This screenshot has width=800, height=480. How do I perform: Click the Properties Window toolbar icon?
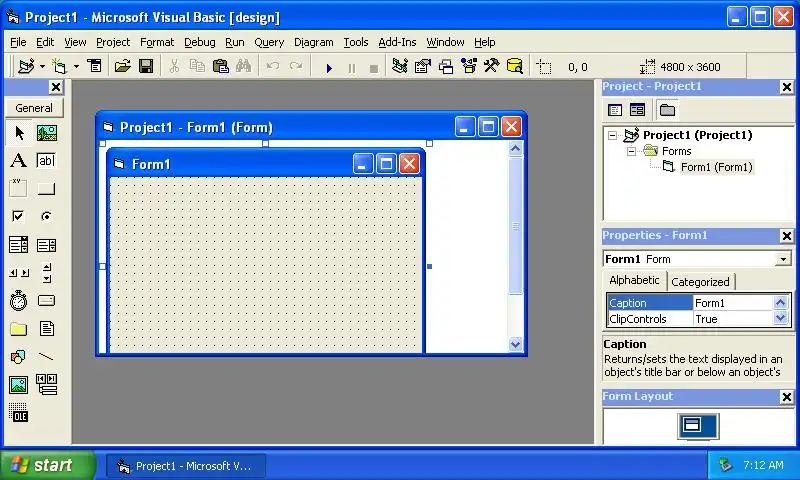[423, 66]
